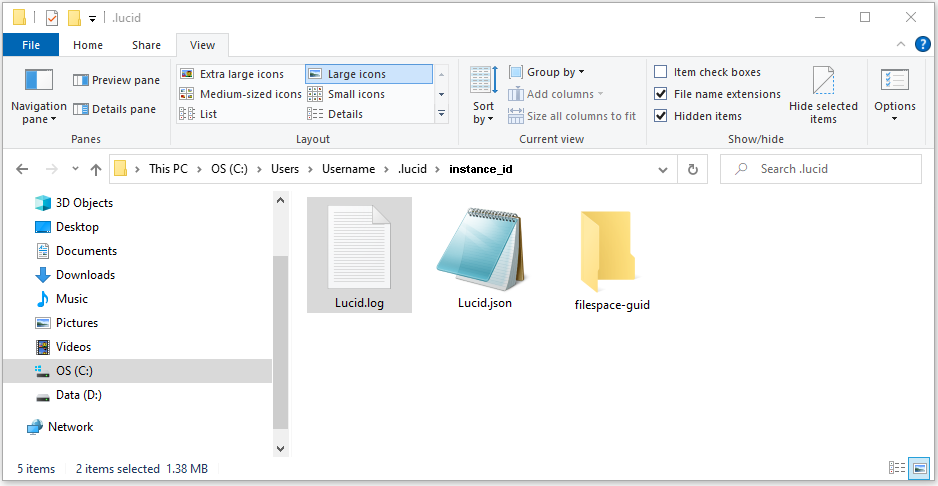Switch to the Home ribbon tab
The width and height of the screenshot is (938, 486).
[x=88, y=45]
